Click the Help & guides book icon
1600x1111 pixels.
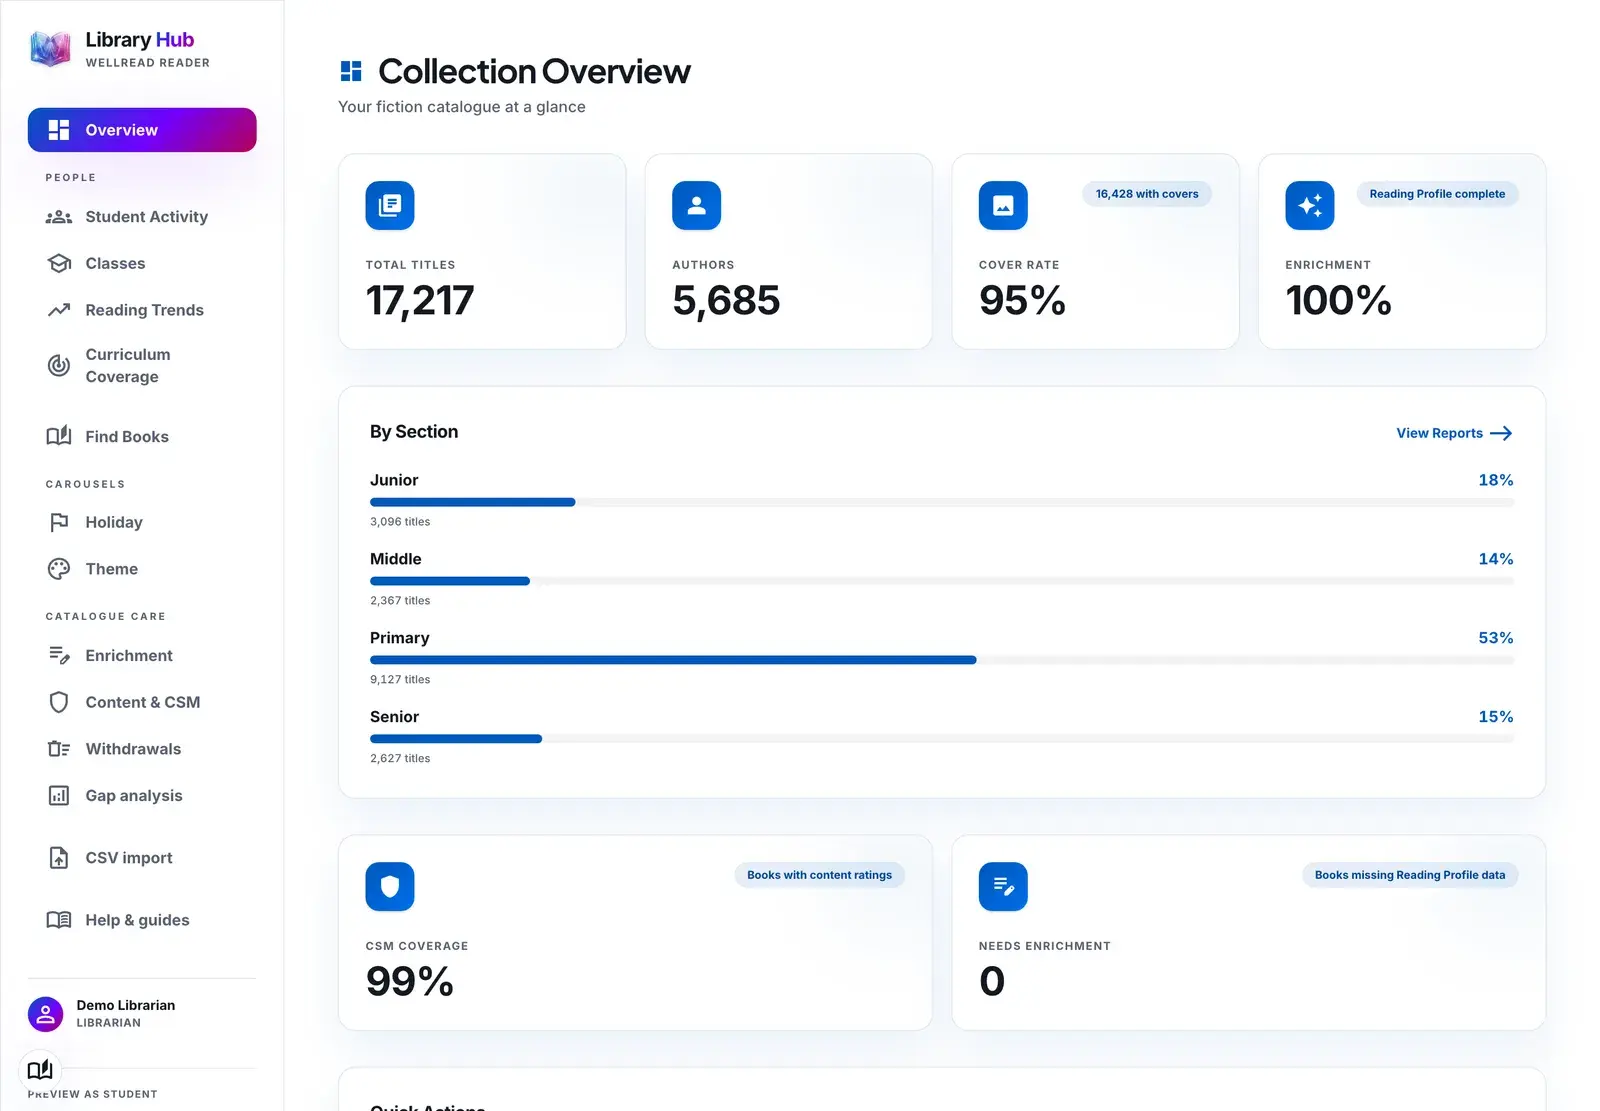coord(59,920)
